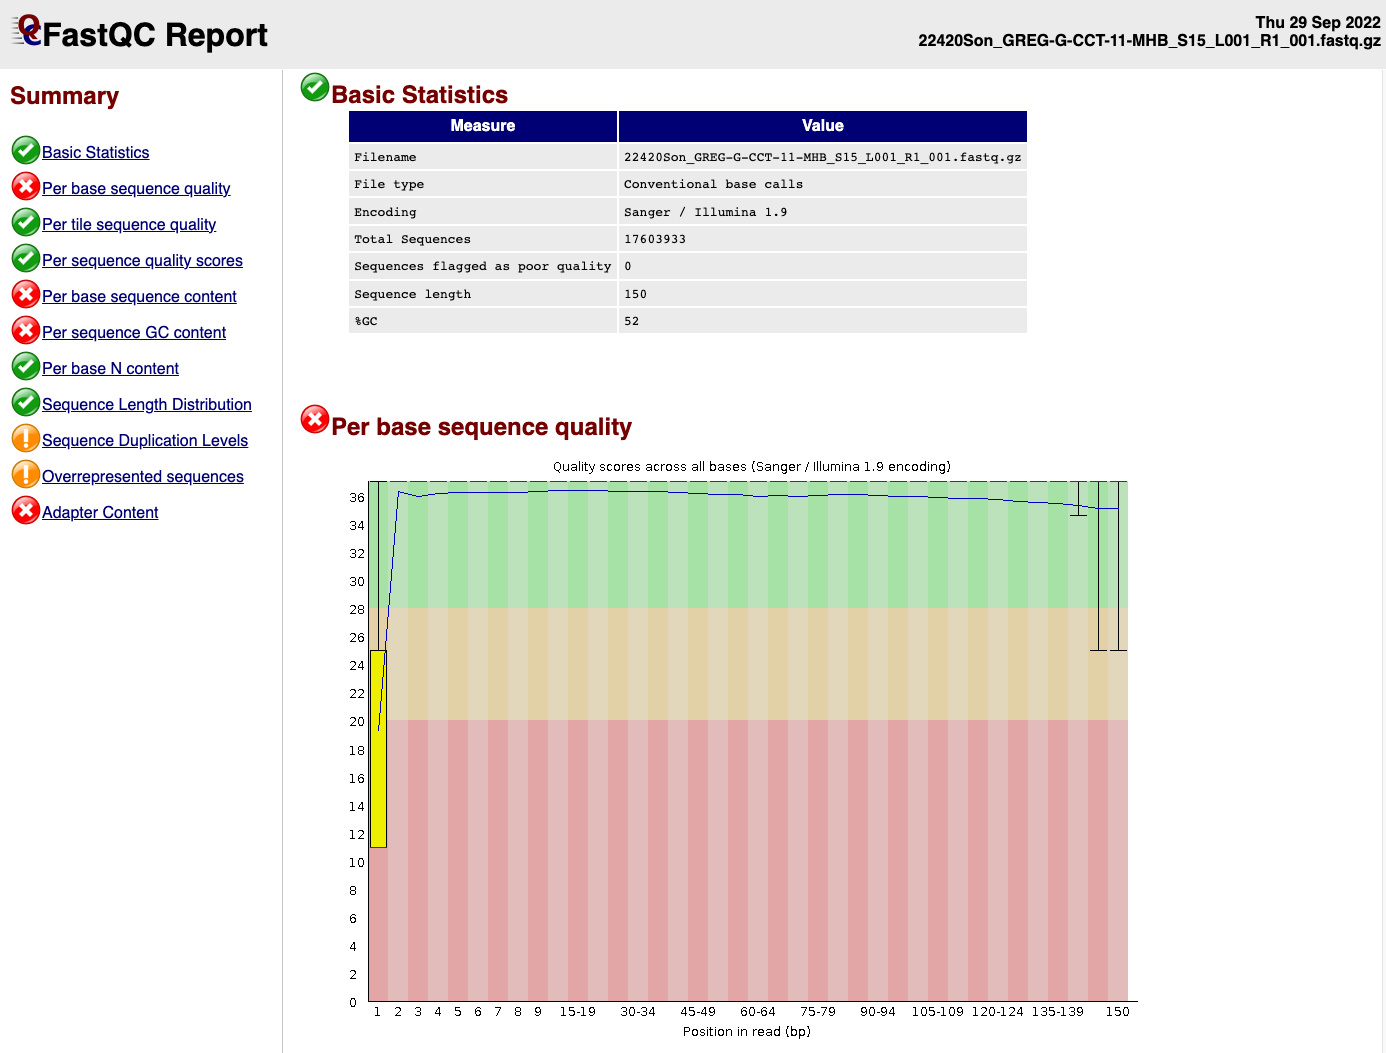Click red fail icon next to Adapter Content

(x=26, y=511)
